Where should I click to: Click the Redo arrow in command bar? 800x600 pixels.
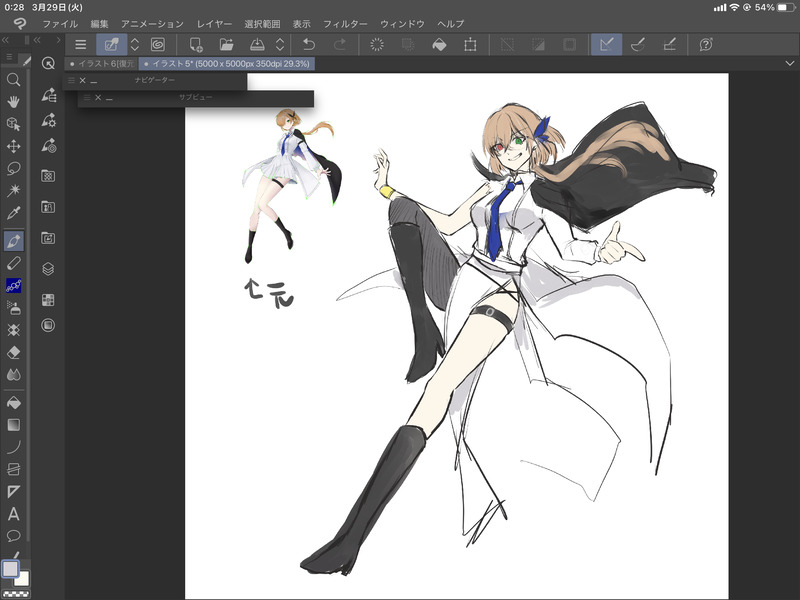[340, 45]
